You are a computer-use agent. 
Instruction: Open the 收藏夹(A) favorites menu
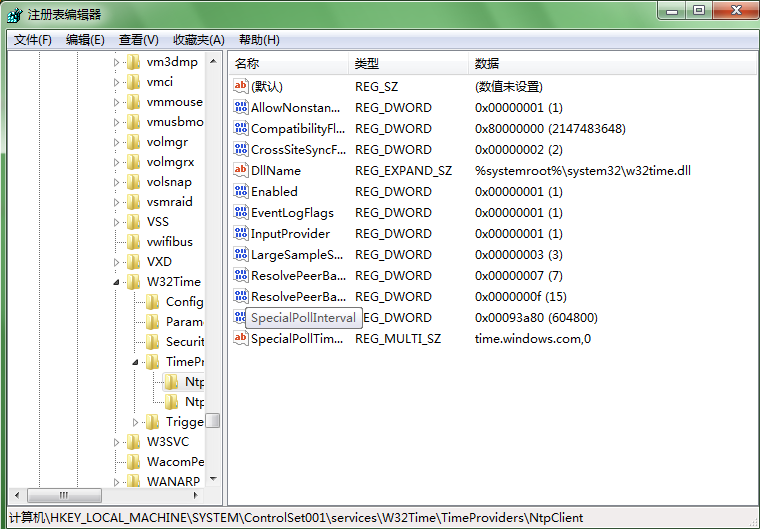pyautogui.click(x=198, y=40)
